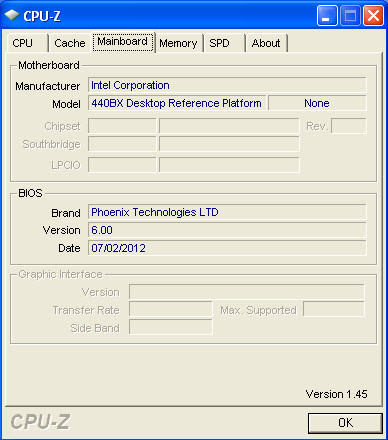The image size is (388, 440).
Task: Click the BIOS Brand label
Action: [x=66, y=213]
